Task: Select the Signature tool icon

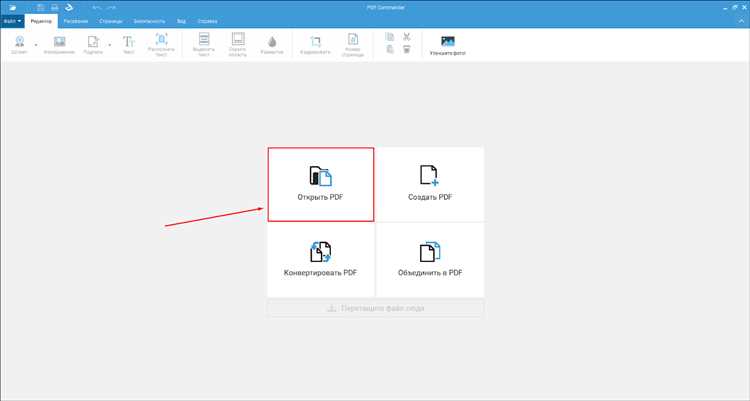Action: pyautogui.click(x=93, y=44)
